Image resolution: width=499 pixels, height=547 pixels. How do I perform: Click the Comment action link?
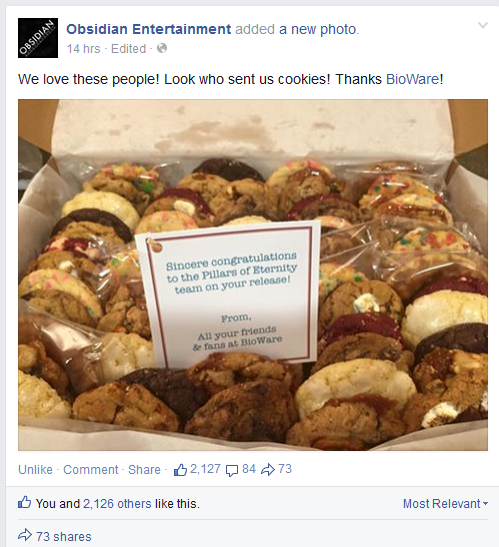[x=91, y=470]
